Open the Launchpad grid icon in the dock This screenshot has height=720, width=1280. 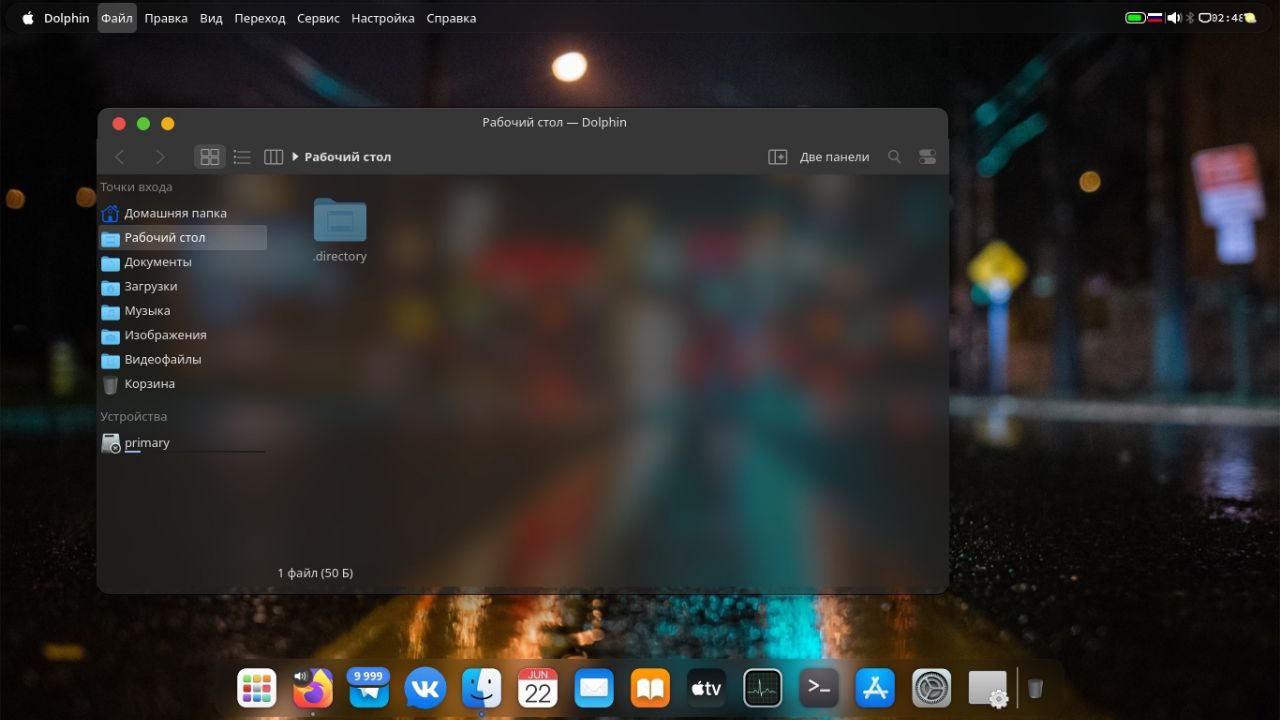256,688
